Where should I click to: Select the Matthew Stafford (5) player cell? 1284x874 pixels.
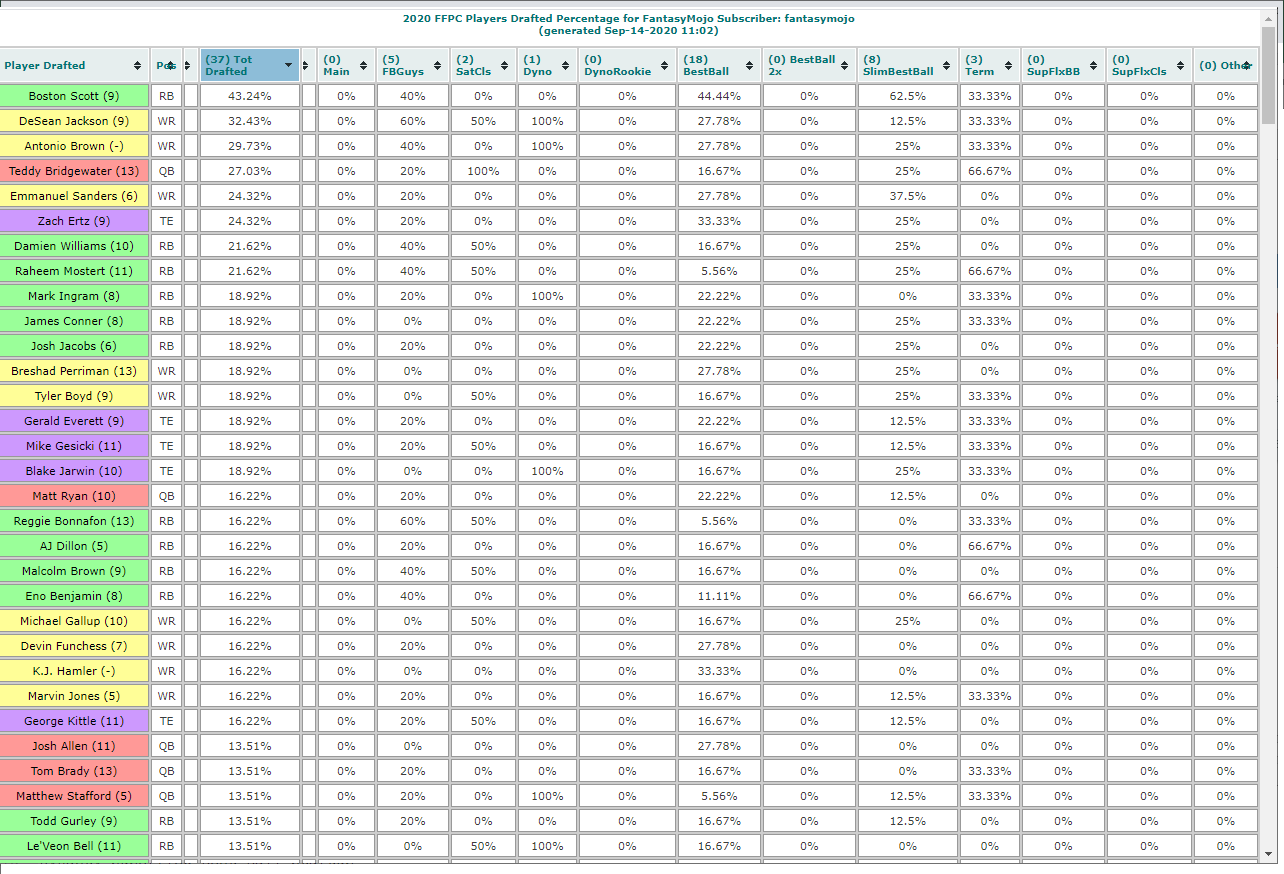pos(74,796)
